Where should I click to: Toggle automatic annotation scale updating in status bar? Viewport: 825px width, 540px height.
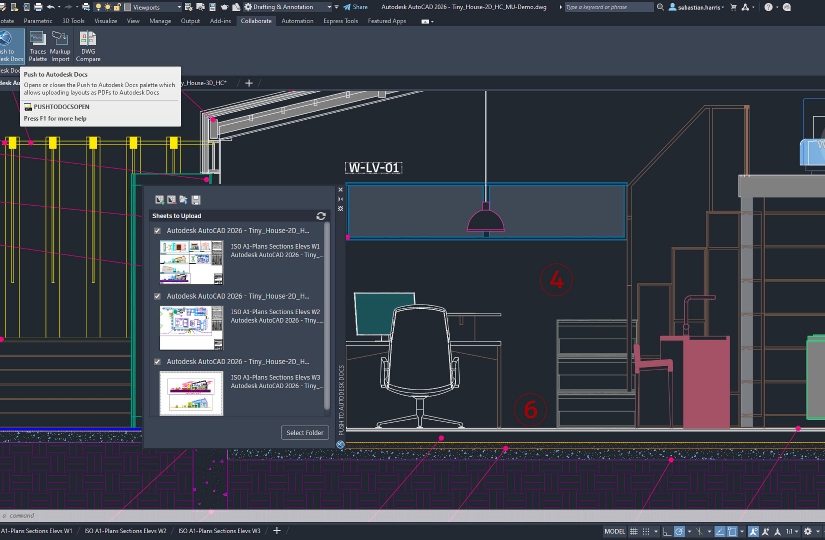click(765, 532)
